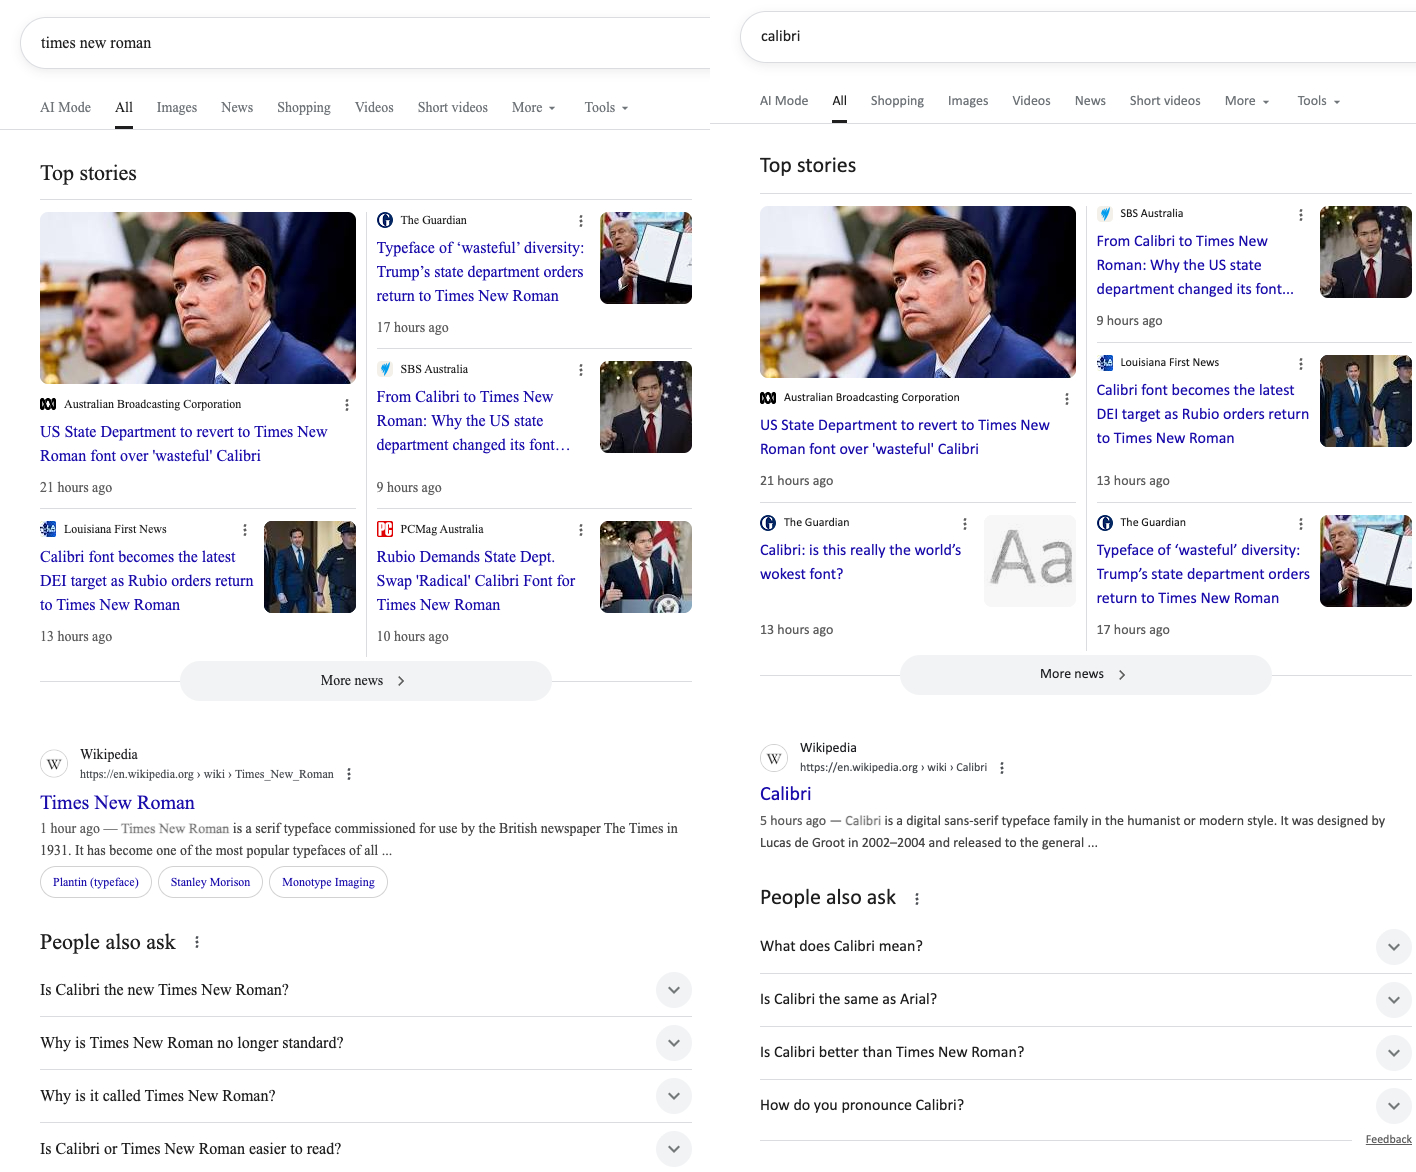The width and height of the screenshot is (1416, 1172).
Task: Open large ABC story photo in times new roman results
Action: (198, 298)
